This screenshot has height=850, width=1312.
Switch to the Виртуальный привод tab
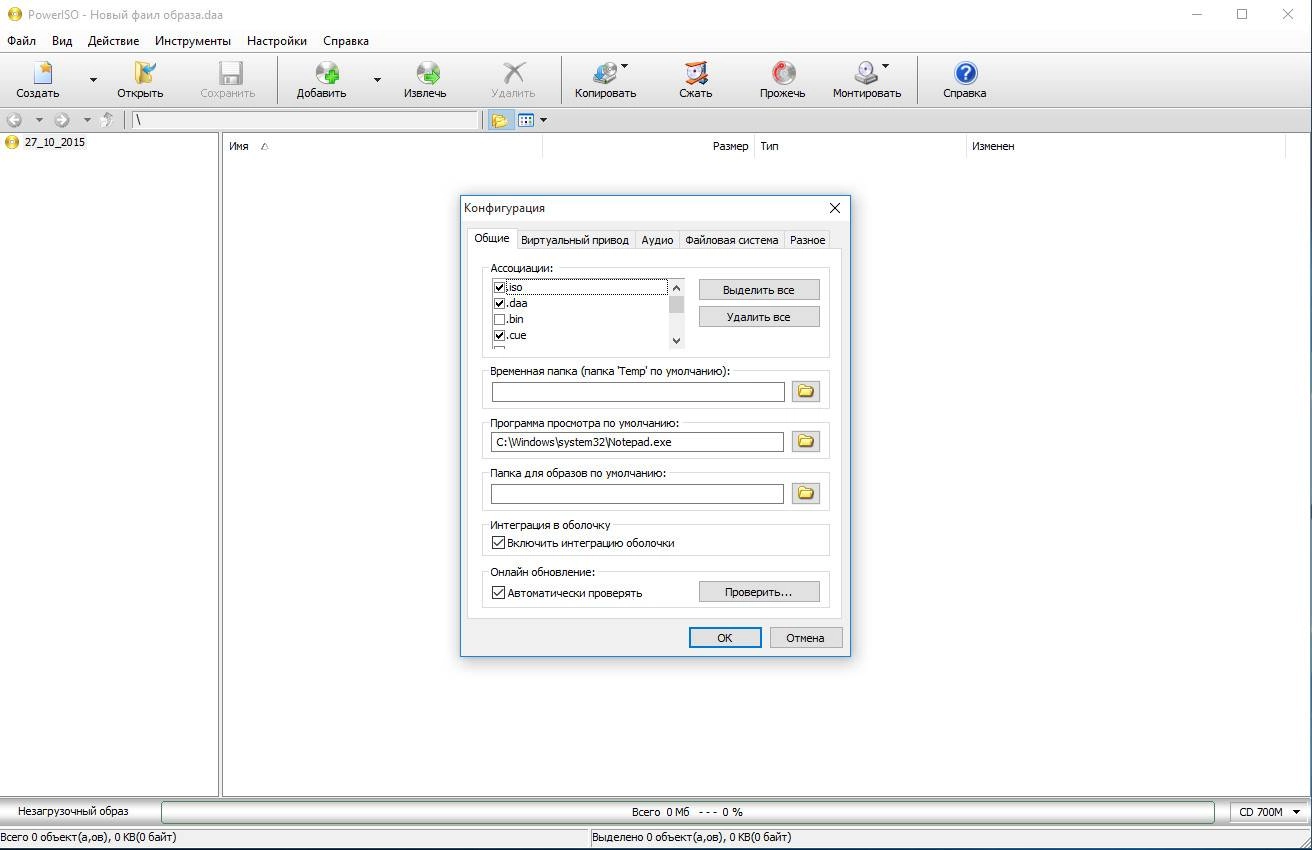coord(575,240)
